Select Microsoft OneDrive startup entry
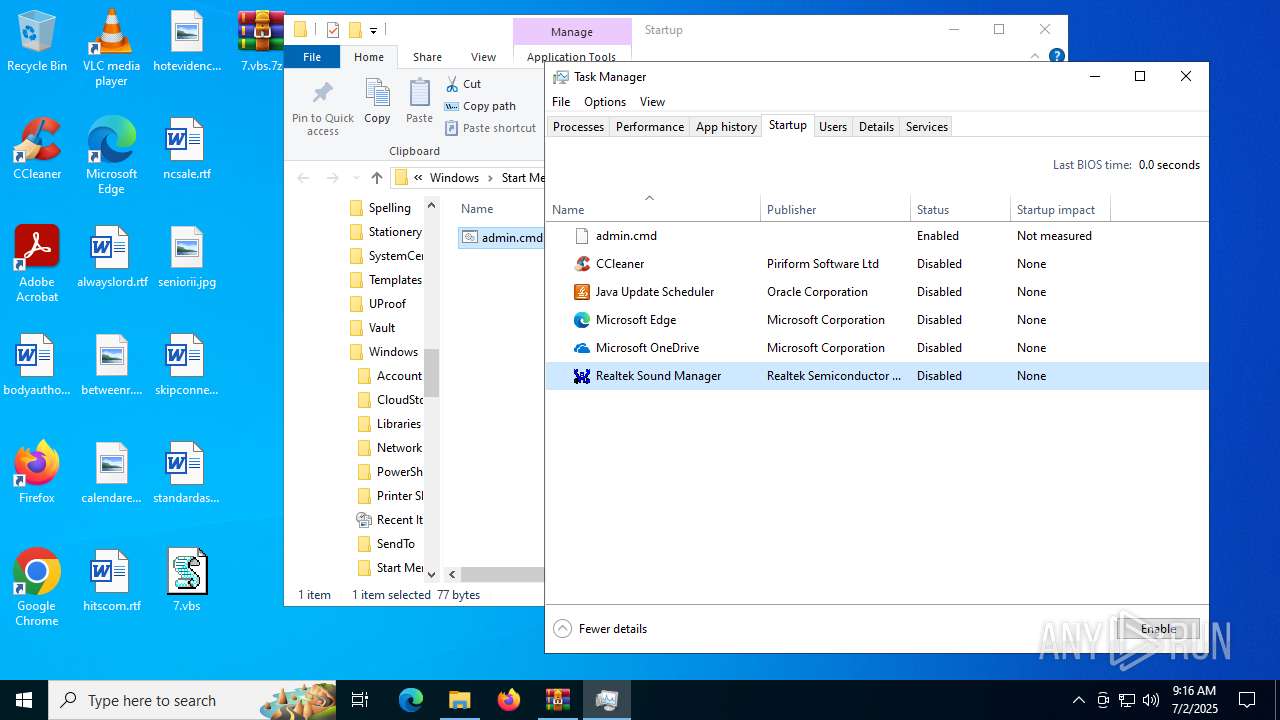This screenshot has width=1280, height=720. 876,348
